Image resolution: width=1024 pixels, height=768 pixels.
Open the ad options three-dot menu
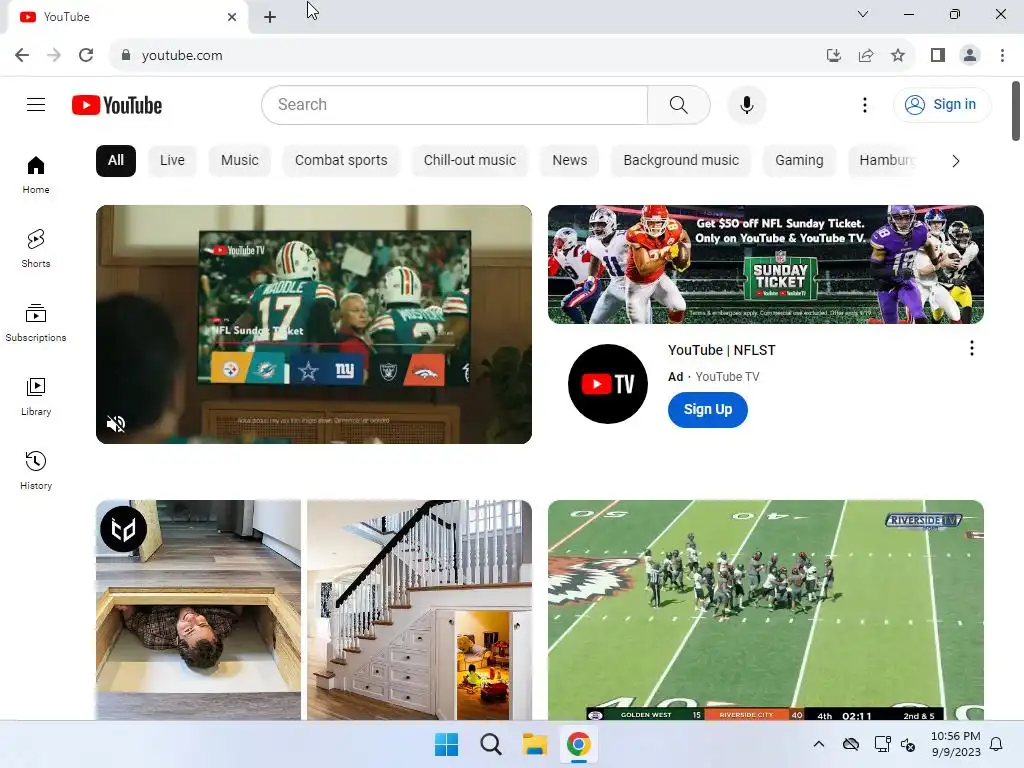click(972, 348)
